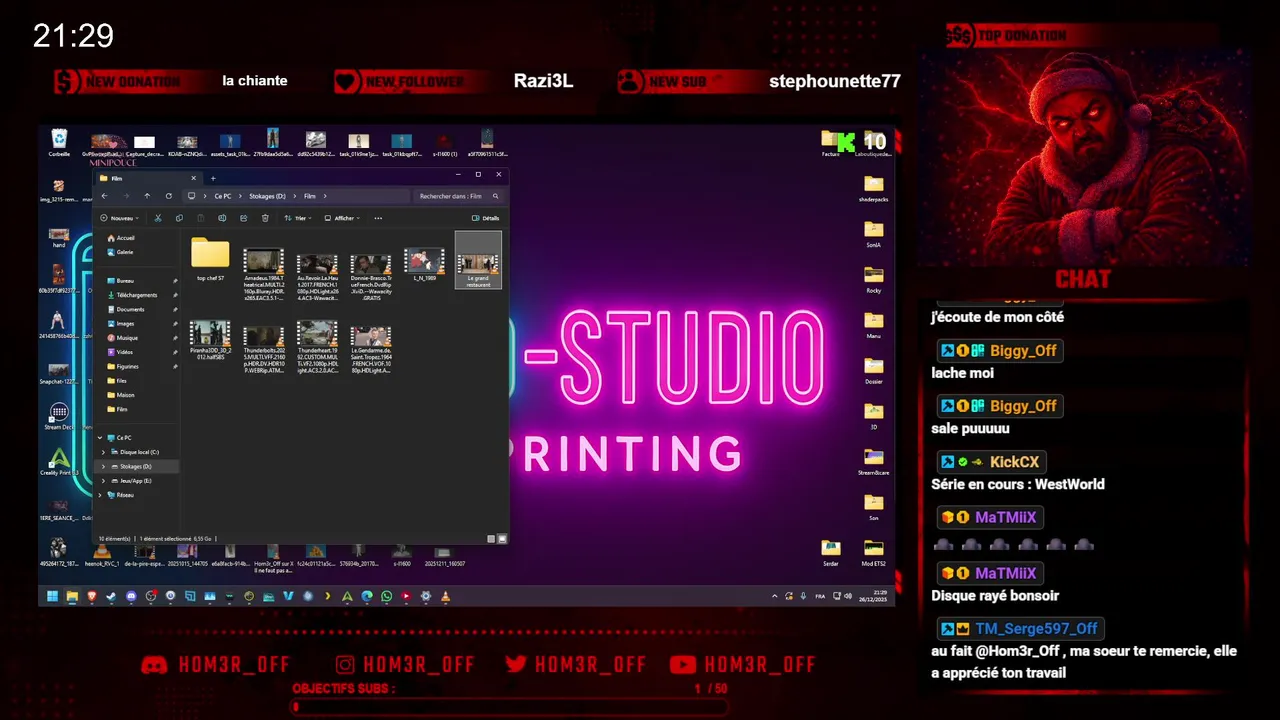Click KickCX username in the chat
Screen dimensions: 1280x720
1014,462
